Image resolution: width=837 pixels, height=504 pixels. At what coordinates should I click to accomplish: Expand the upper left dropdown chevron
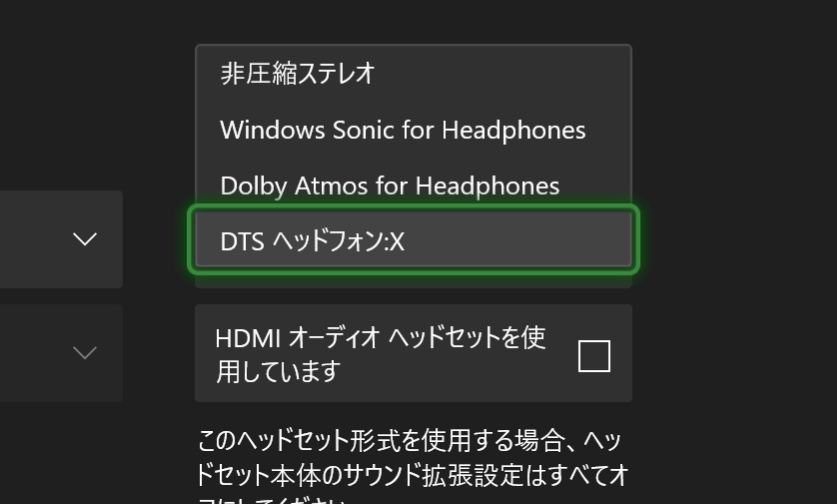pos(85,239)
